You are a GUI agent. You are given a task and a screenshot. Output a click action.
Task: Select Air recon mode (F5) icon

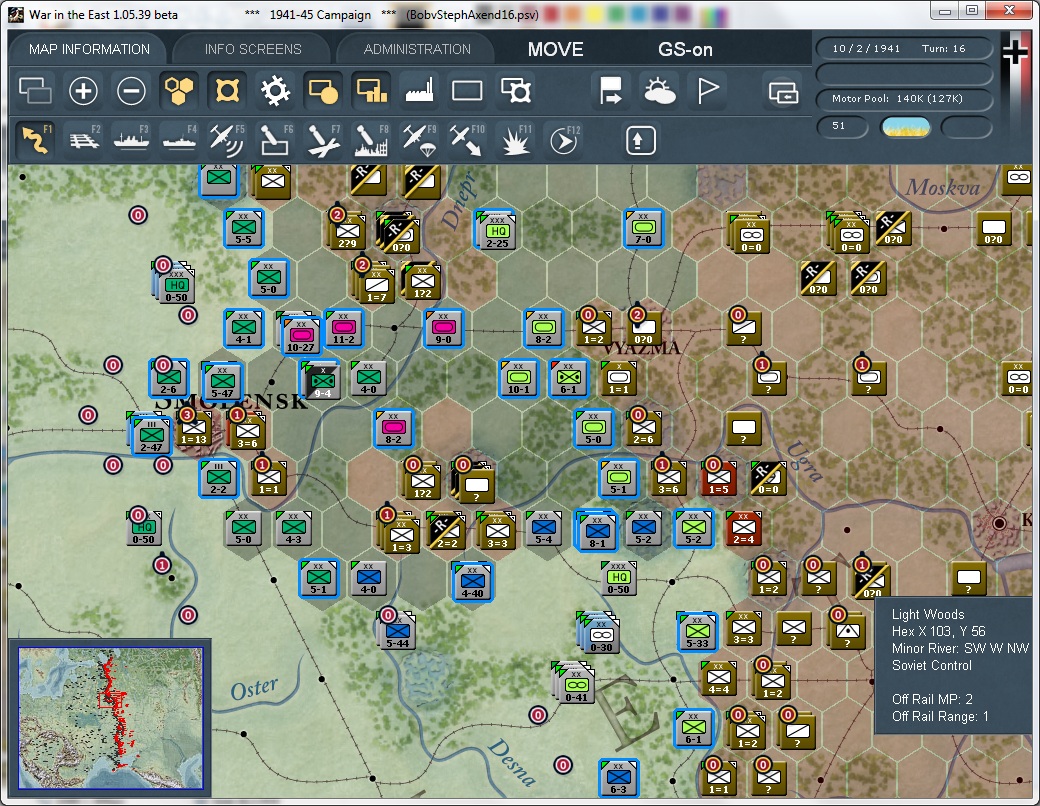[x=227, y=139]
